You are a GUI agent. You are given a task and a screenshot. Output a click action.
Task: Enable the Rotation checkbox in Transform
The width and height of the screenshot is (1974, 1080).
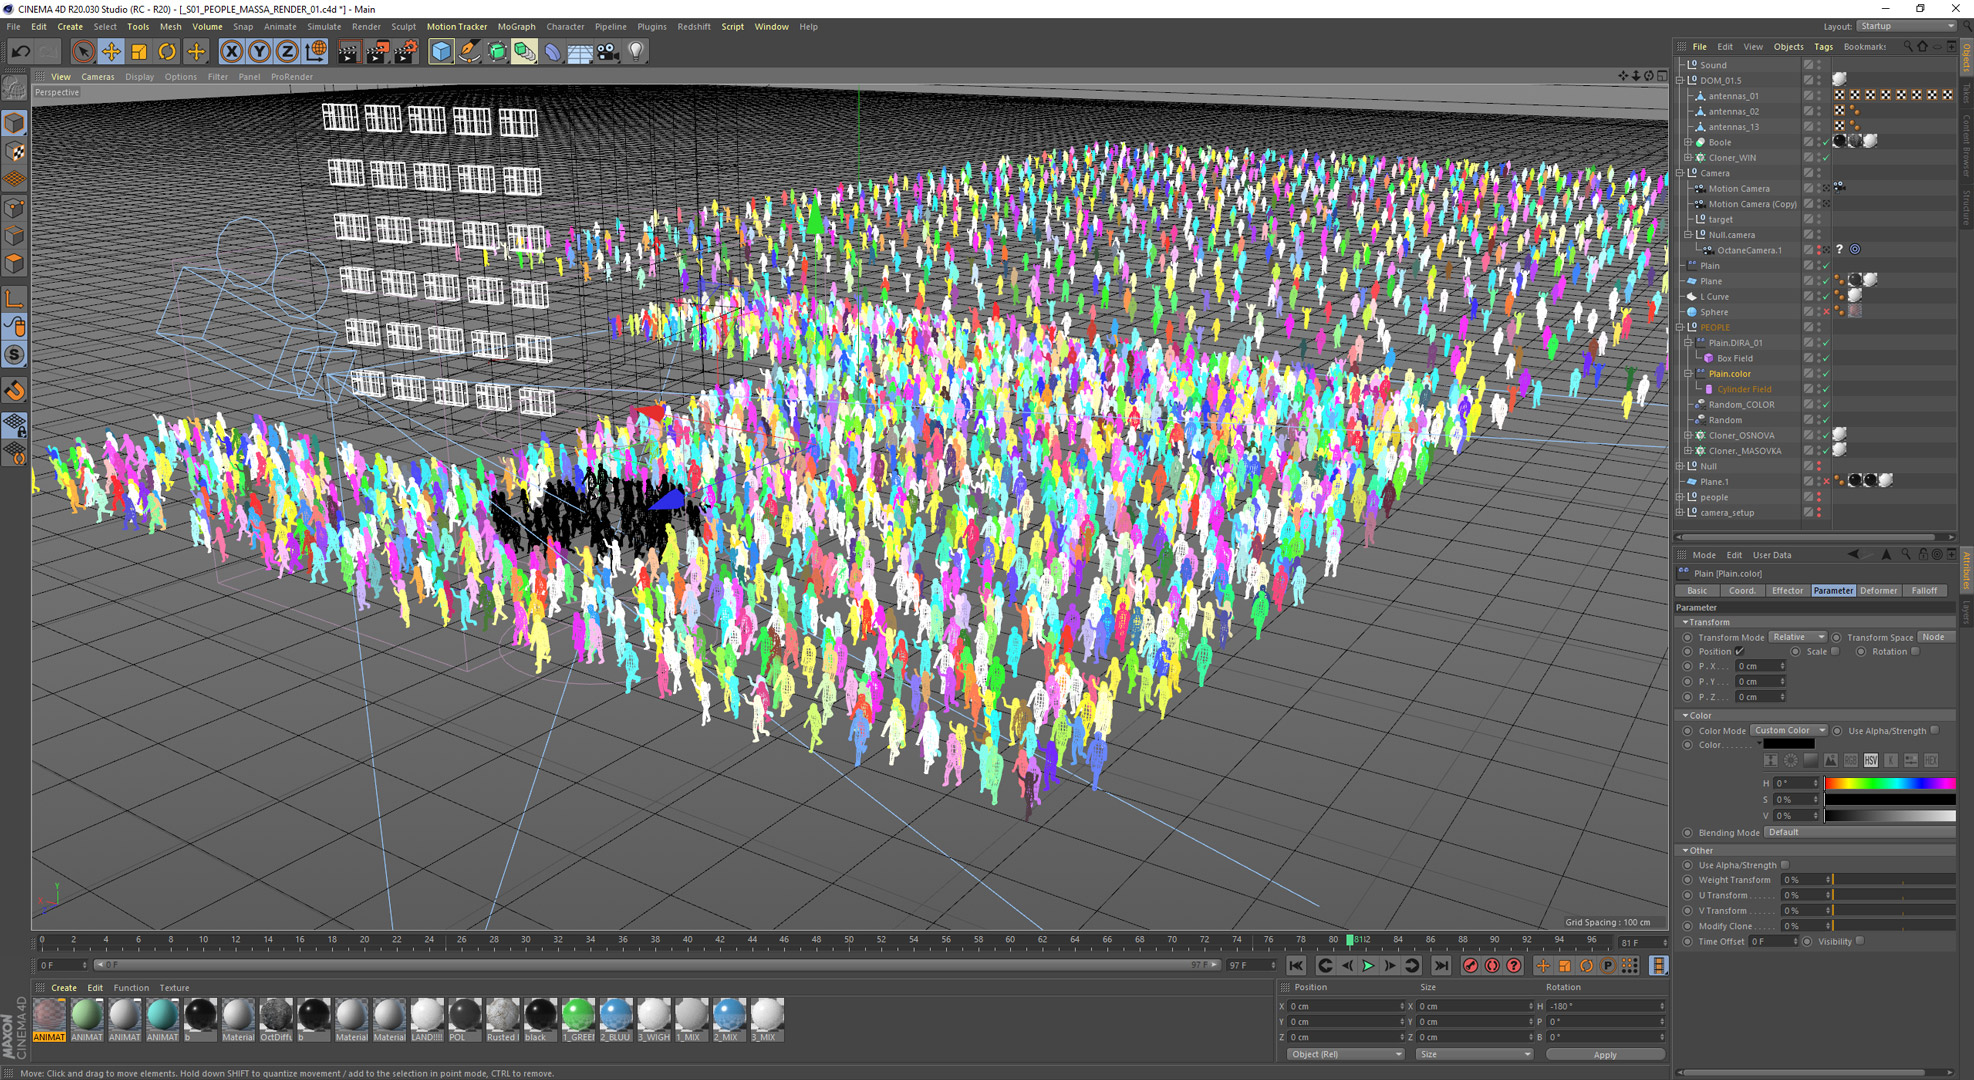(x=1915, y=652)
